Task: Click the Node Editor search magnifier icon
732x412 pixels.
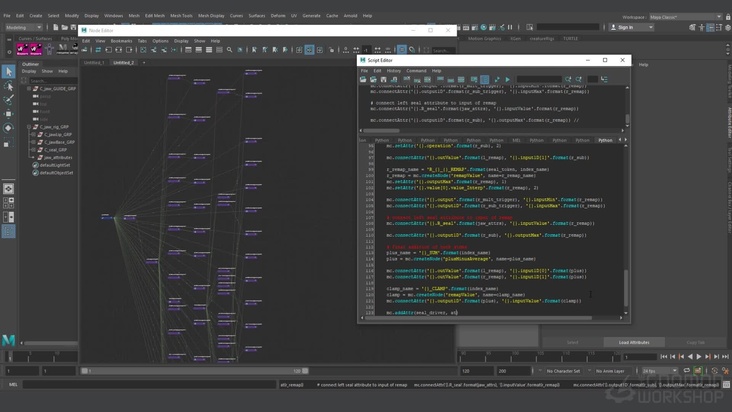Action: point(229,50)
